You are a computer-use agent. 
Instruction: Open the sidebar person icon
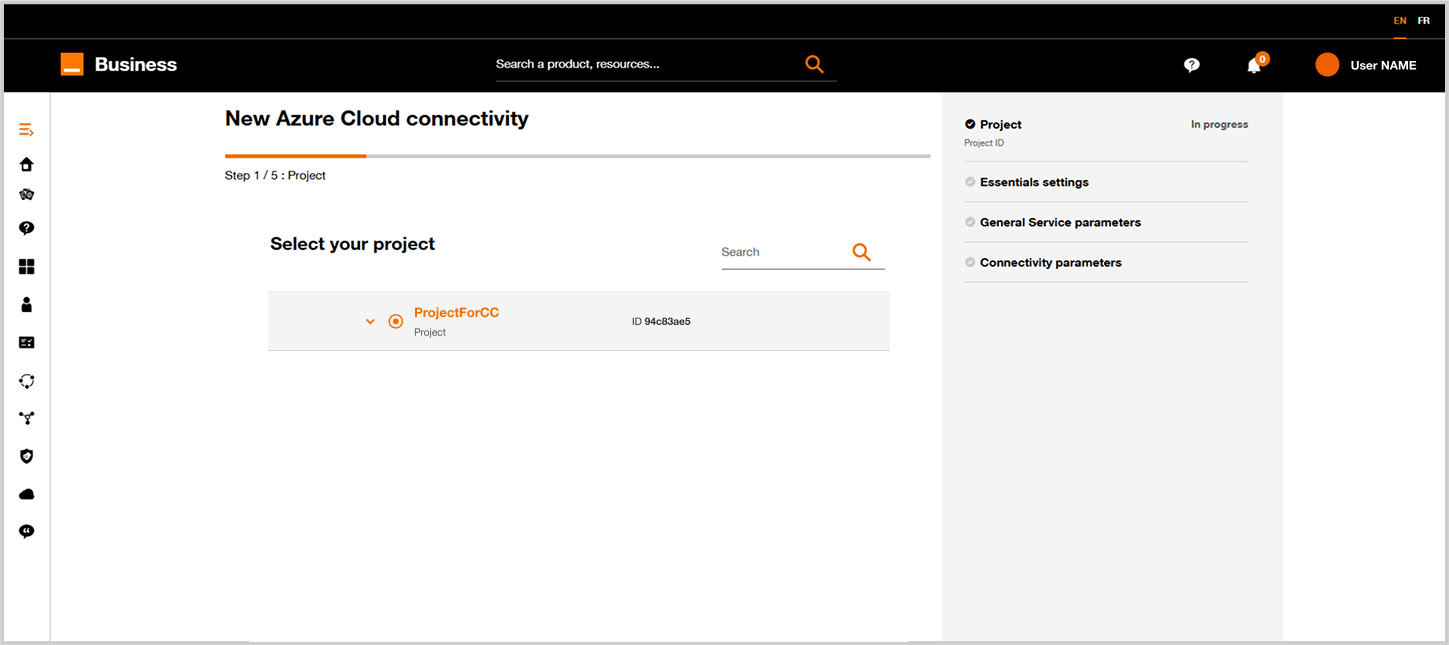pos(27,305)
